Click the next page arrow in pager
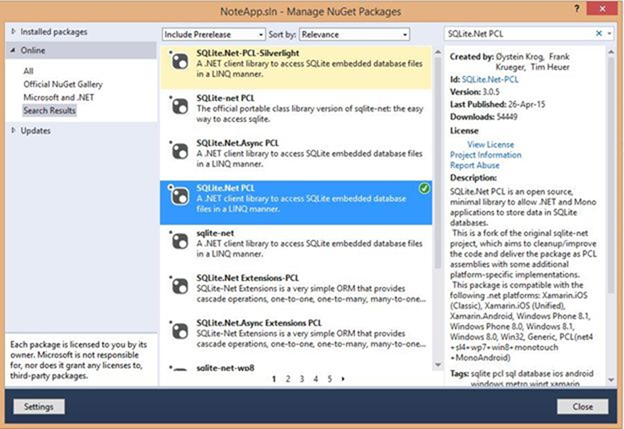 (x=343, y=379)
